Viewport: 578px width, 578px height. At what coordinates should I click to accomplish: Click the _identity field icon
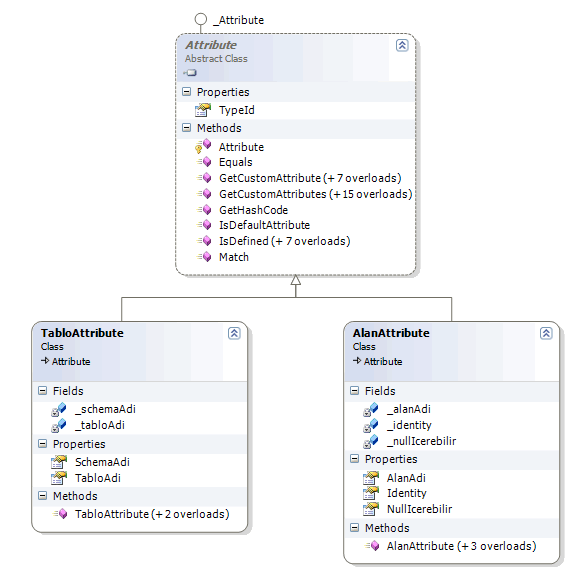[370, 425]
